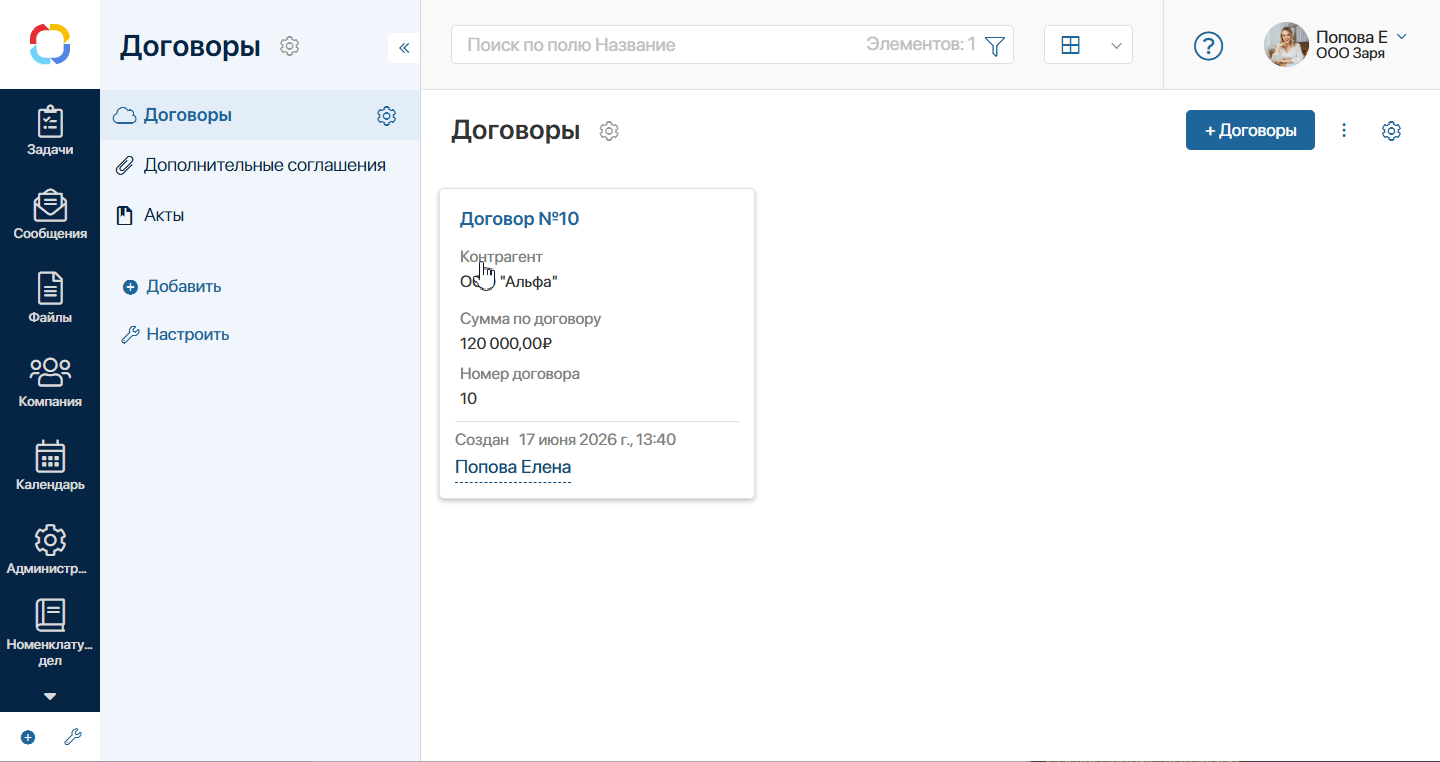Select Договоры in the left navigation
Image resolution: width=1440 pixels, height=762 pixels.
click(x=188, y=115)
